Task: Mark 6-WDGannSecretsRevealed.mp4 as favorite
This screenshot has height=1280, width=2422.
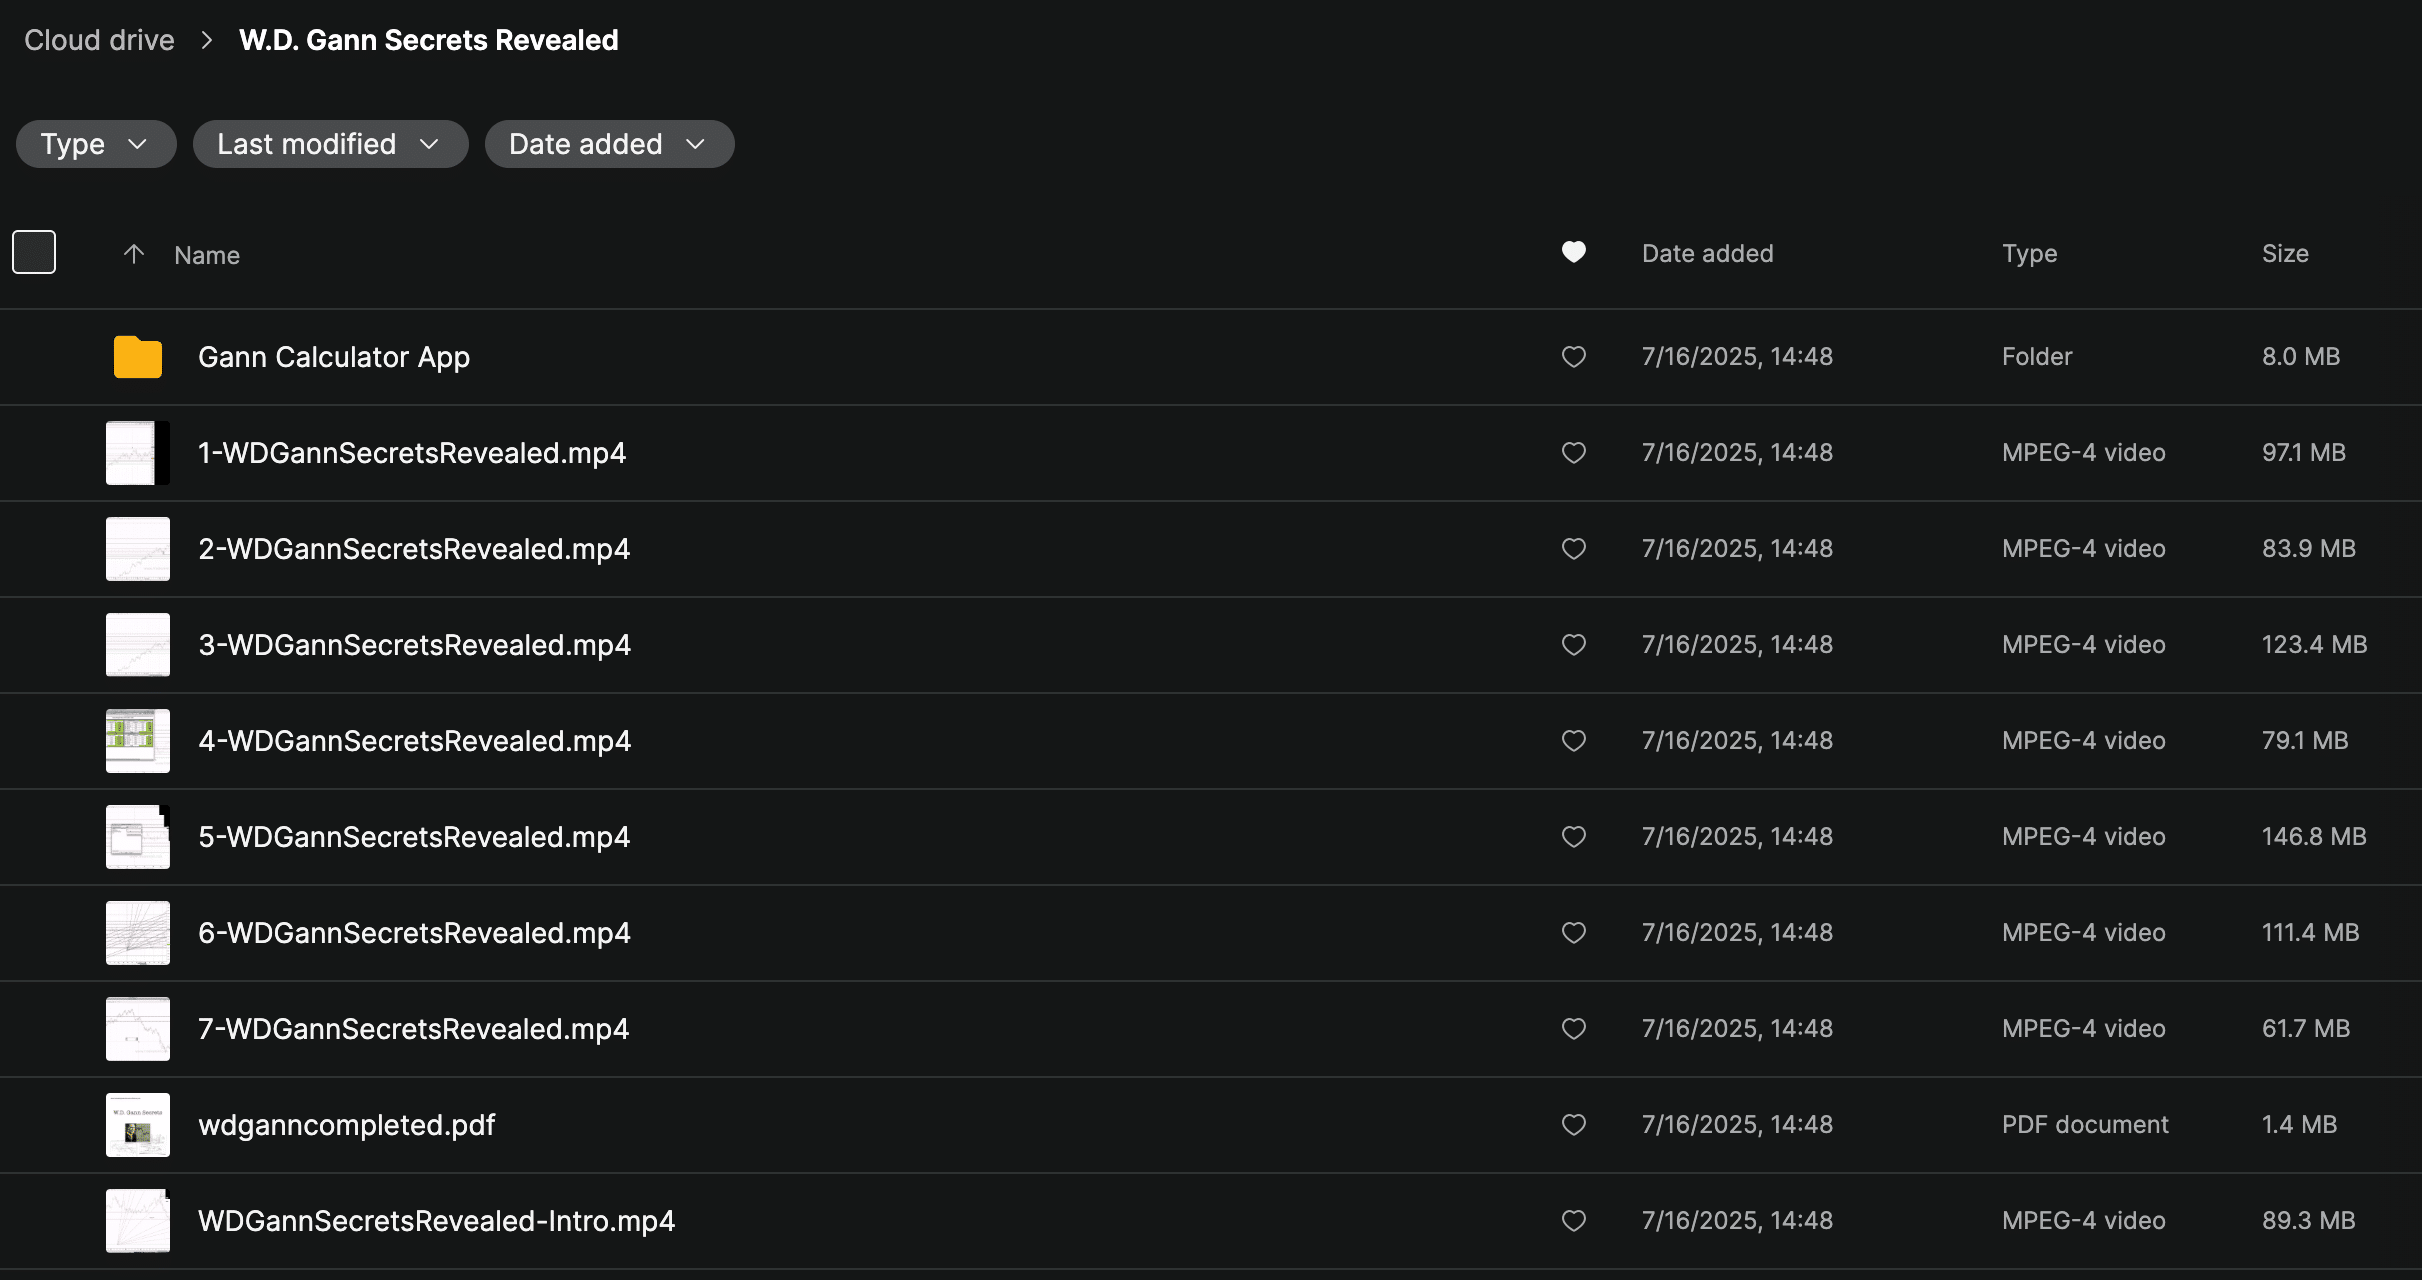Action: click(1574, 933)
